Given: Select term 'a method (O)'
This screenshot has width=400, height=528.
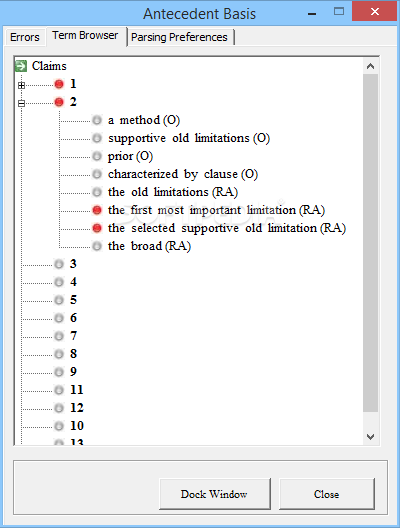Looking at the screenshot, I should [144, 120].
